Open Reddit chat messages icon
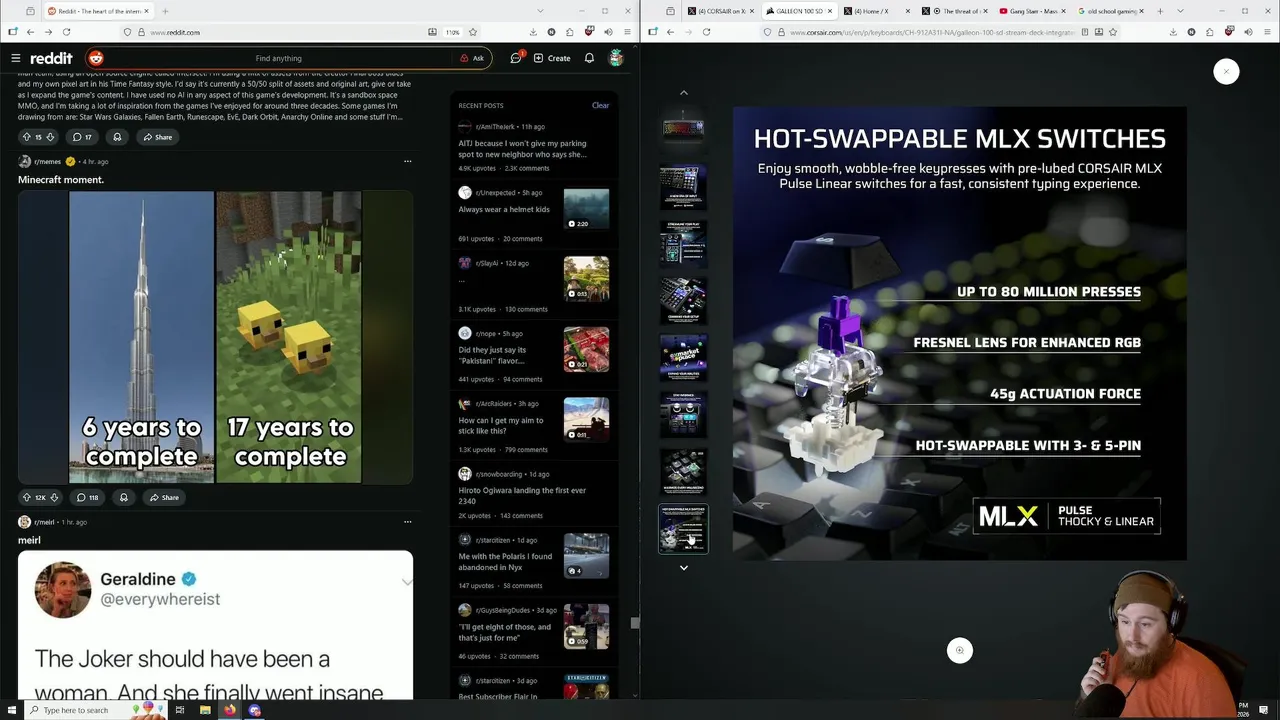This screenshot has width=1280, height=720. point(516,58)
